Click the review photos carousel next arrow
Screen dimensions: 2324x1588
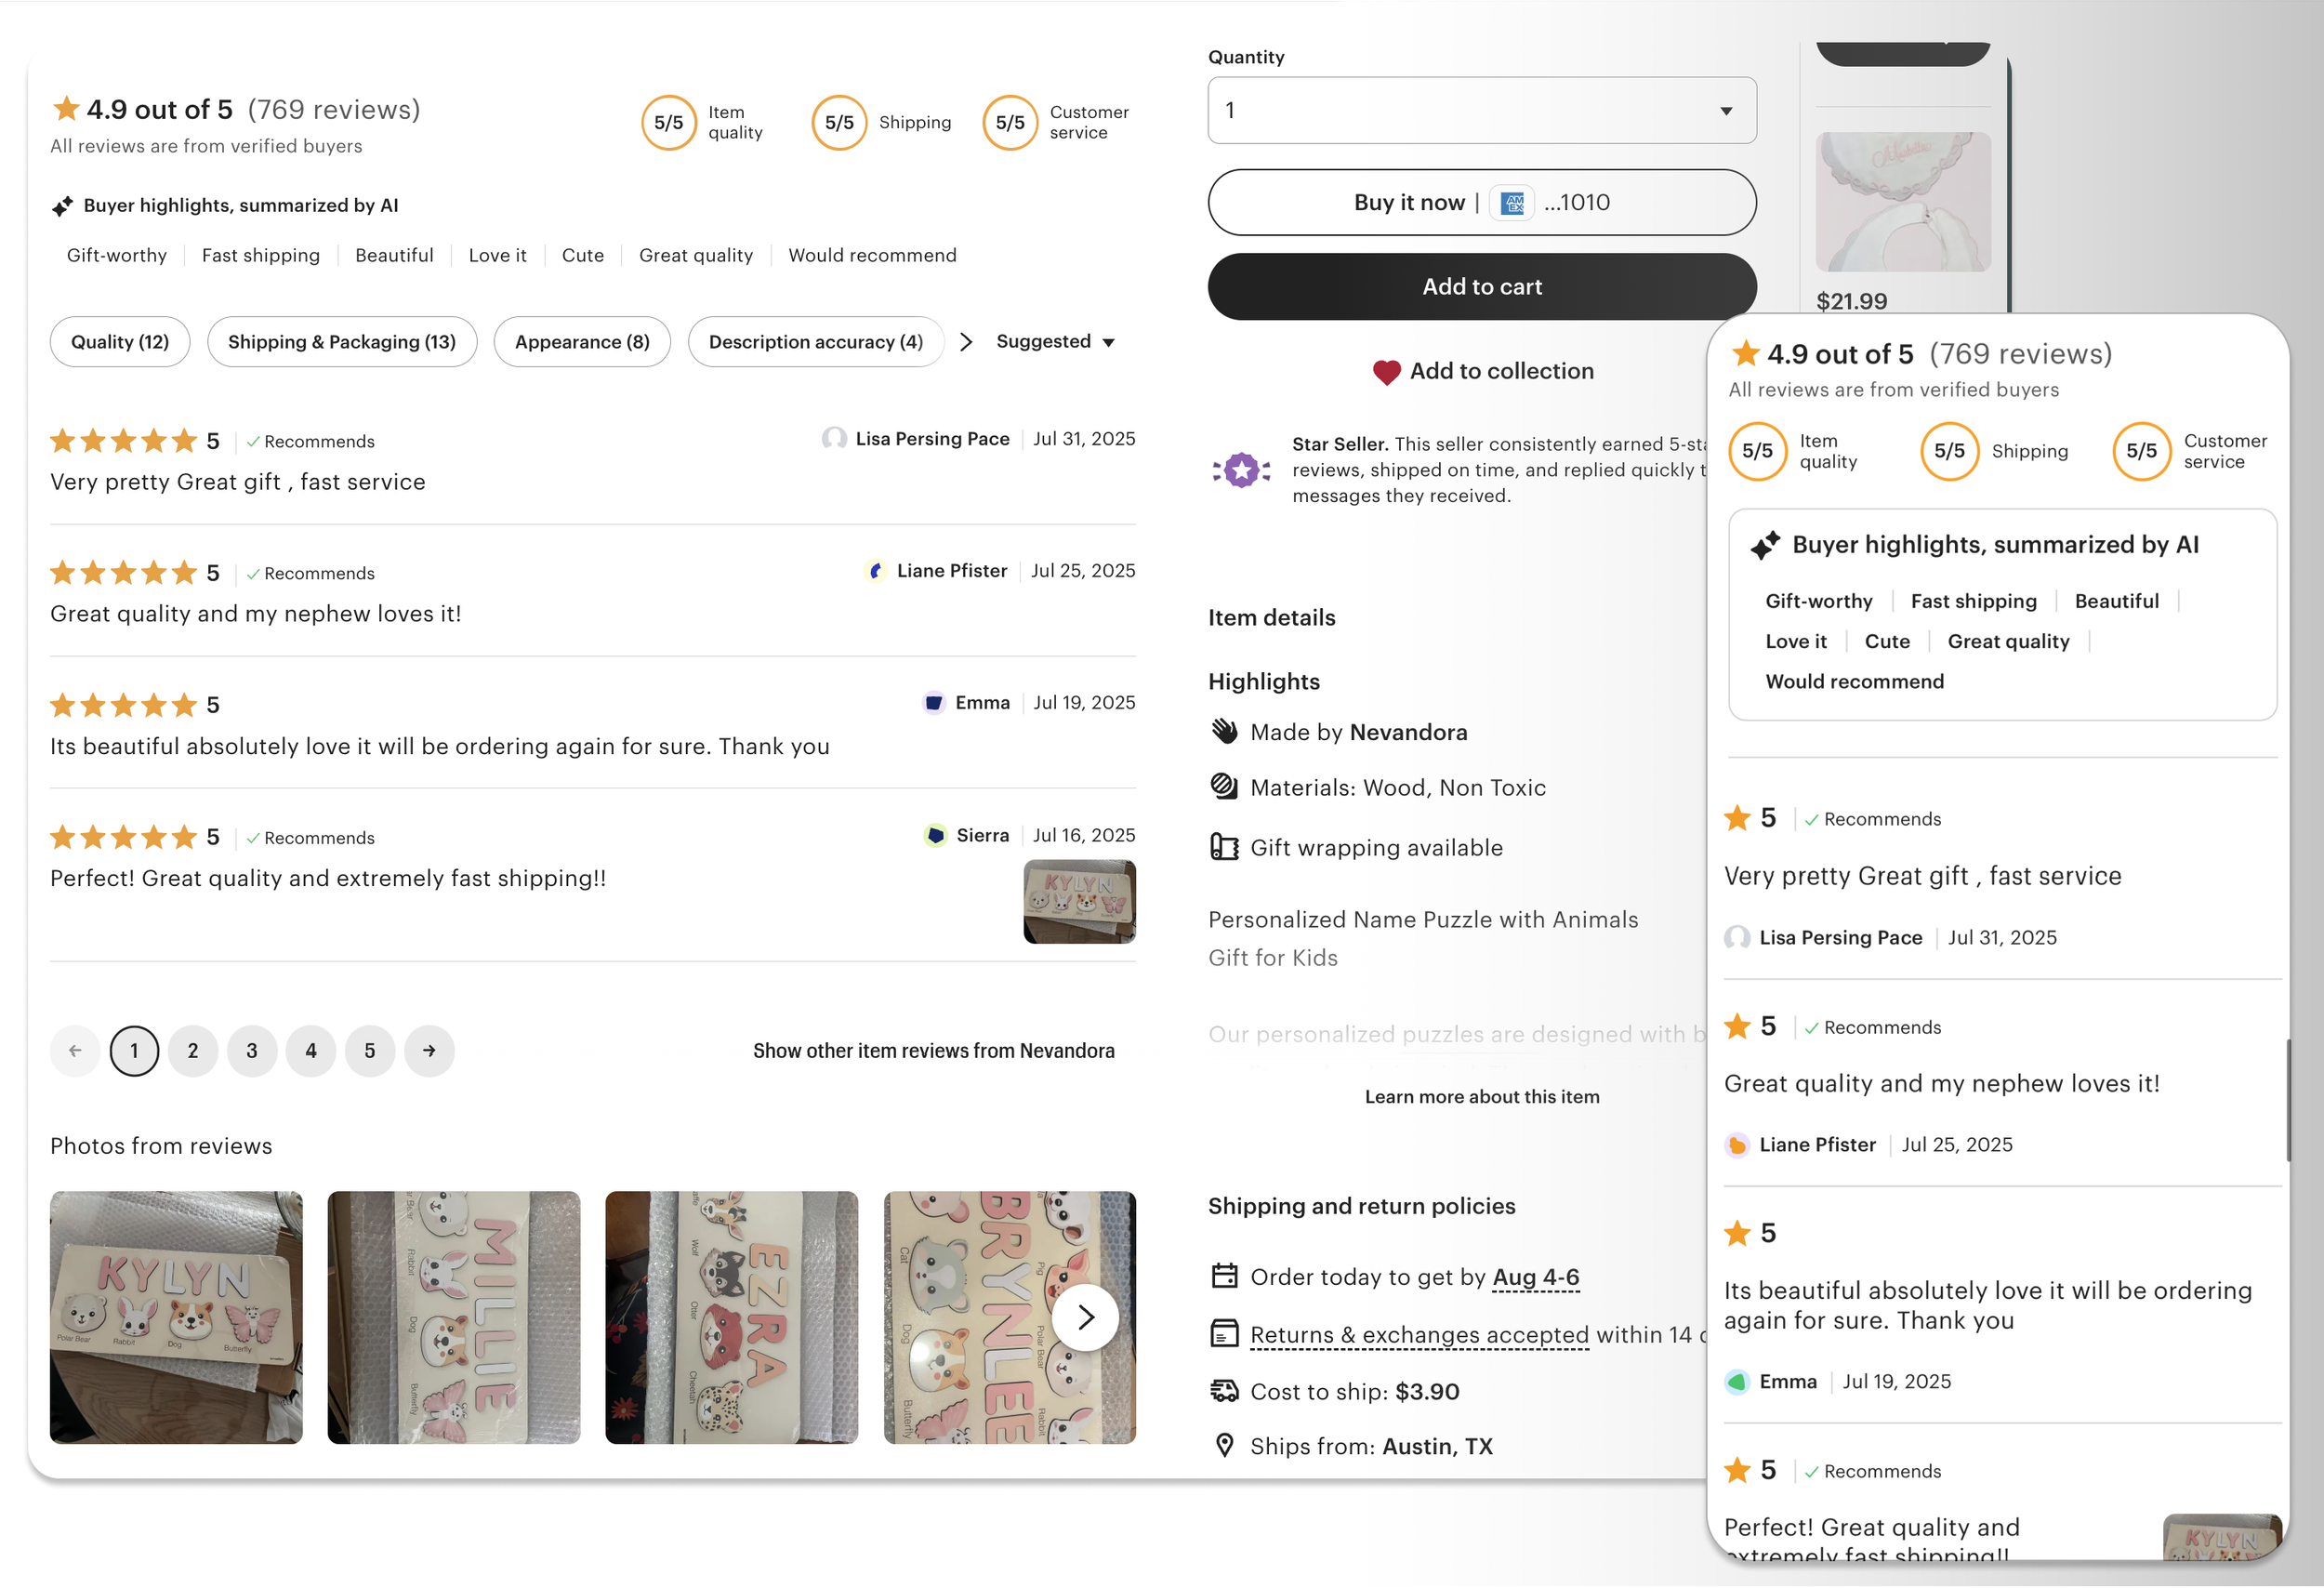pos(1085,1318)
